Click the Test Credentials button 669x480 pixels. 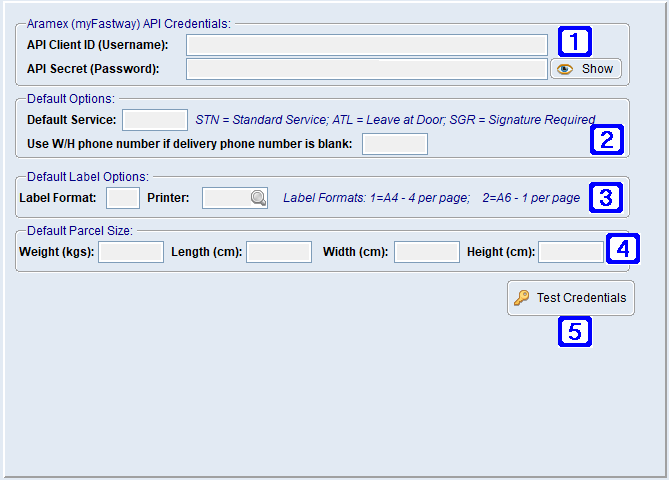571,298
